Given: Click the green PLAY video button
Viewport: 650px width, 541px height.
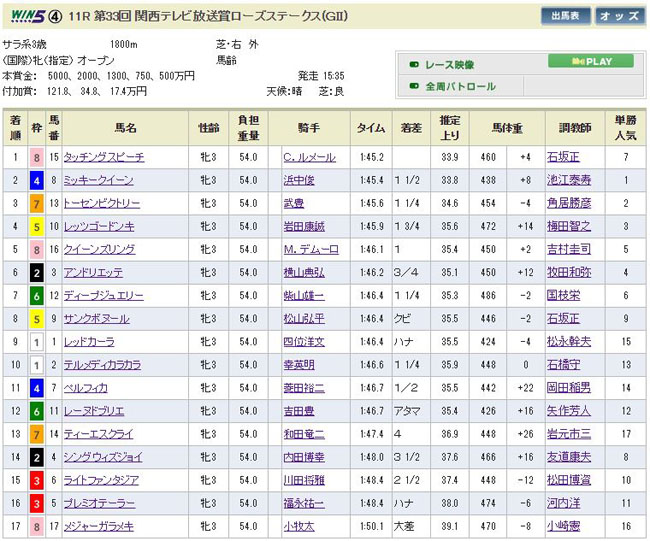Looking at the screenshot, I should [x=590, y=61].
